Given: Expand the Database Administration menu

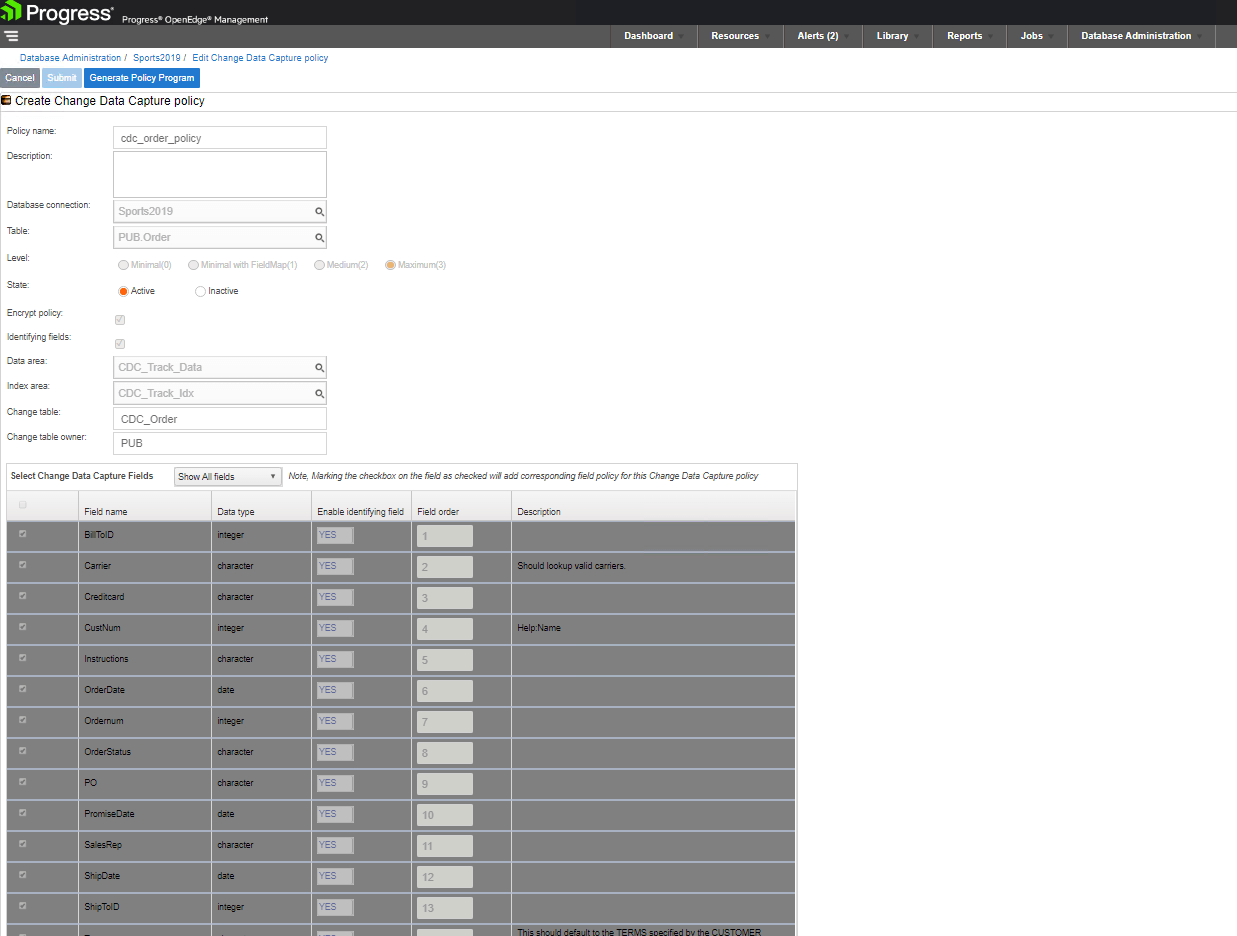Looking at the screenshot, I should click(1141, 36).
